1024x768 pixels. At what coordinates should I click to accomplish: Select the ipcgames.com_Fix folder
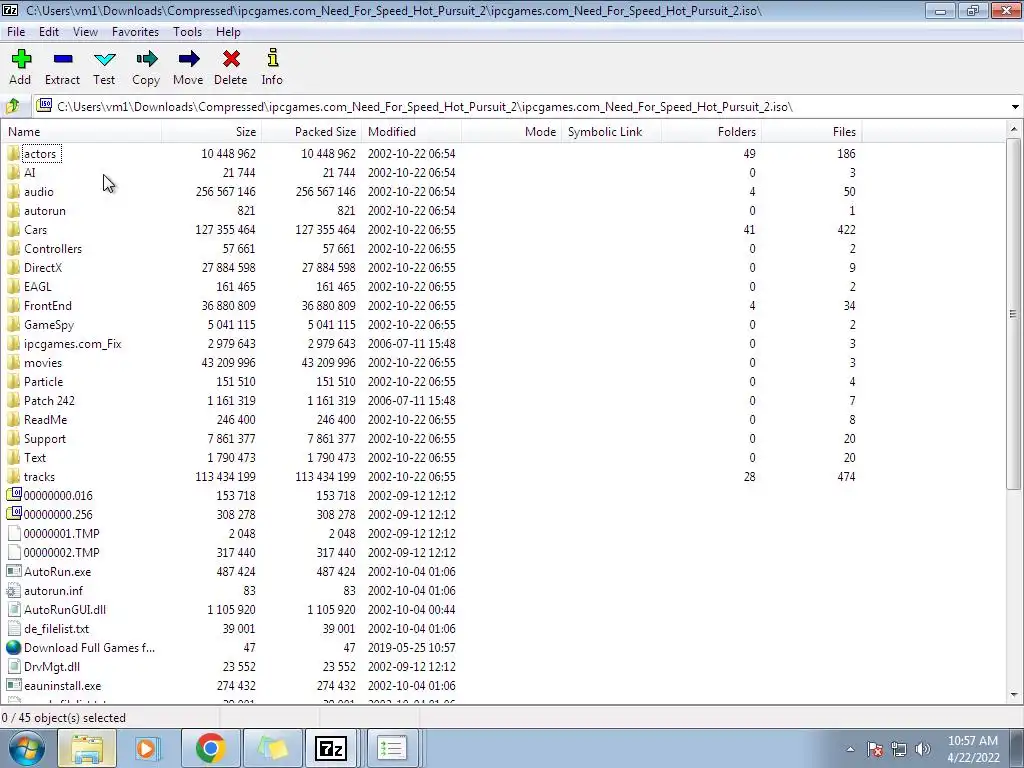pyautogui.click(x=72, y=344)
